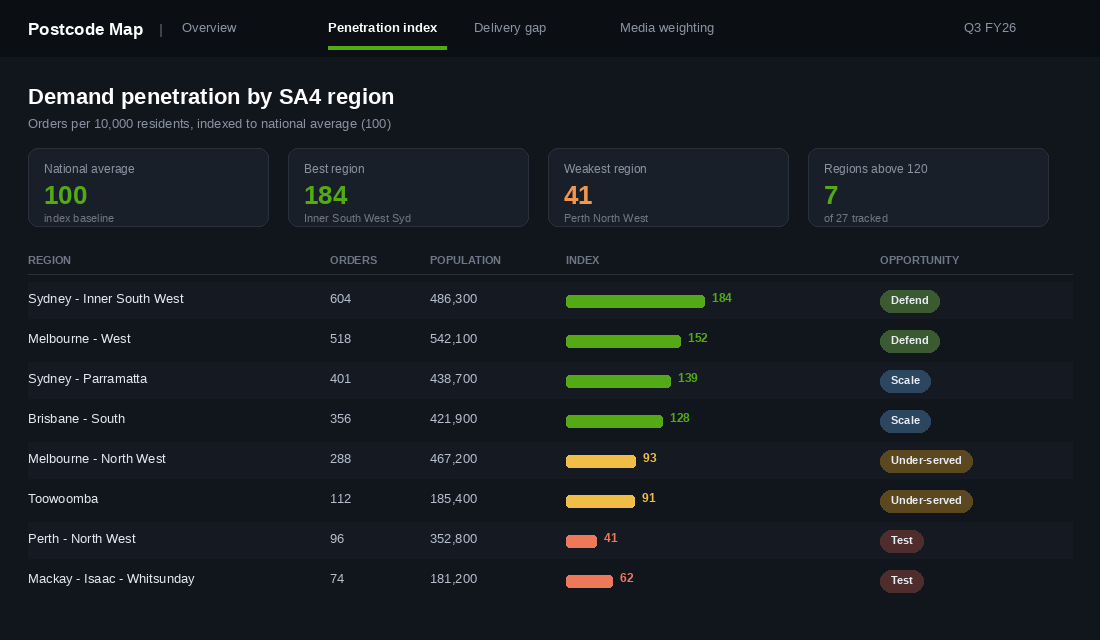This screenshot has width=1100, height=640.
Task: Open the Overview tab
Action: pos(209,28)
